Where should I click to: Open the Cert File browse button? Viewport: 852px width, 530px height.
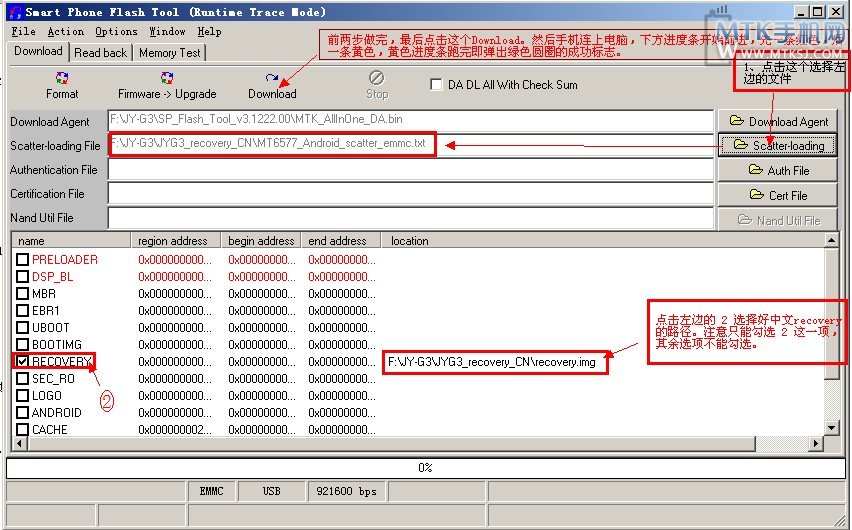click(778, 195)
